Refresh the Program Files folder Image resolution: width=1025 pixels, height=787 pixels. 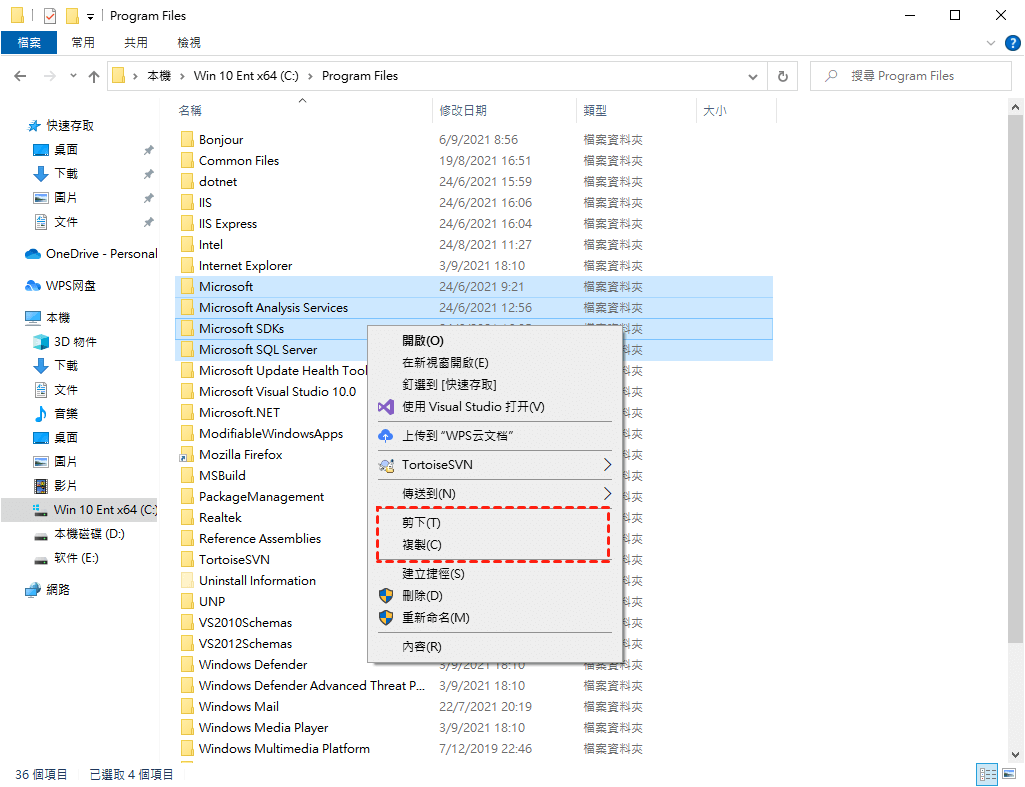click(x=782, y=76)
